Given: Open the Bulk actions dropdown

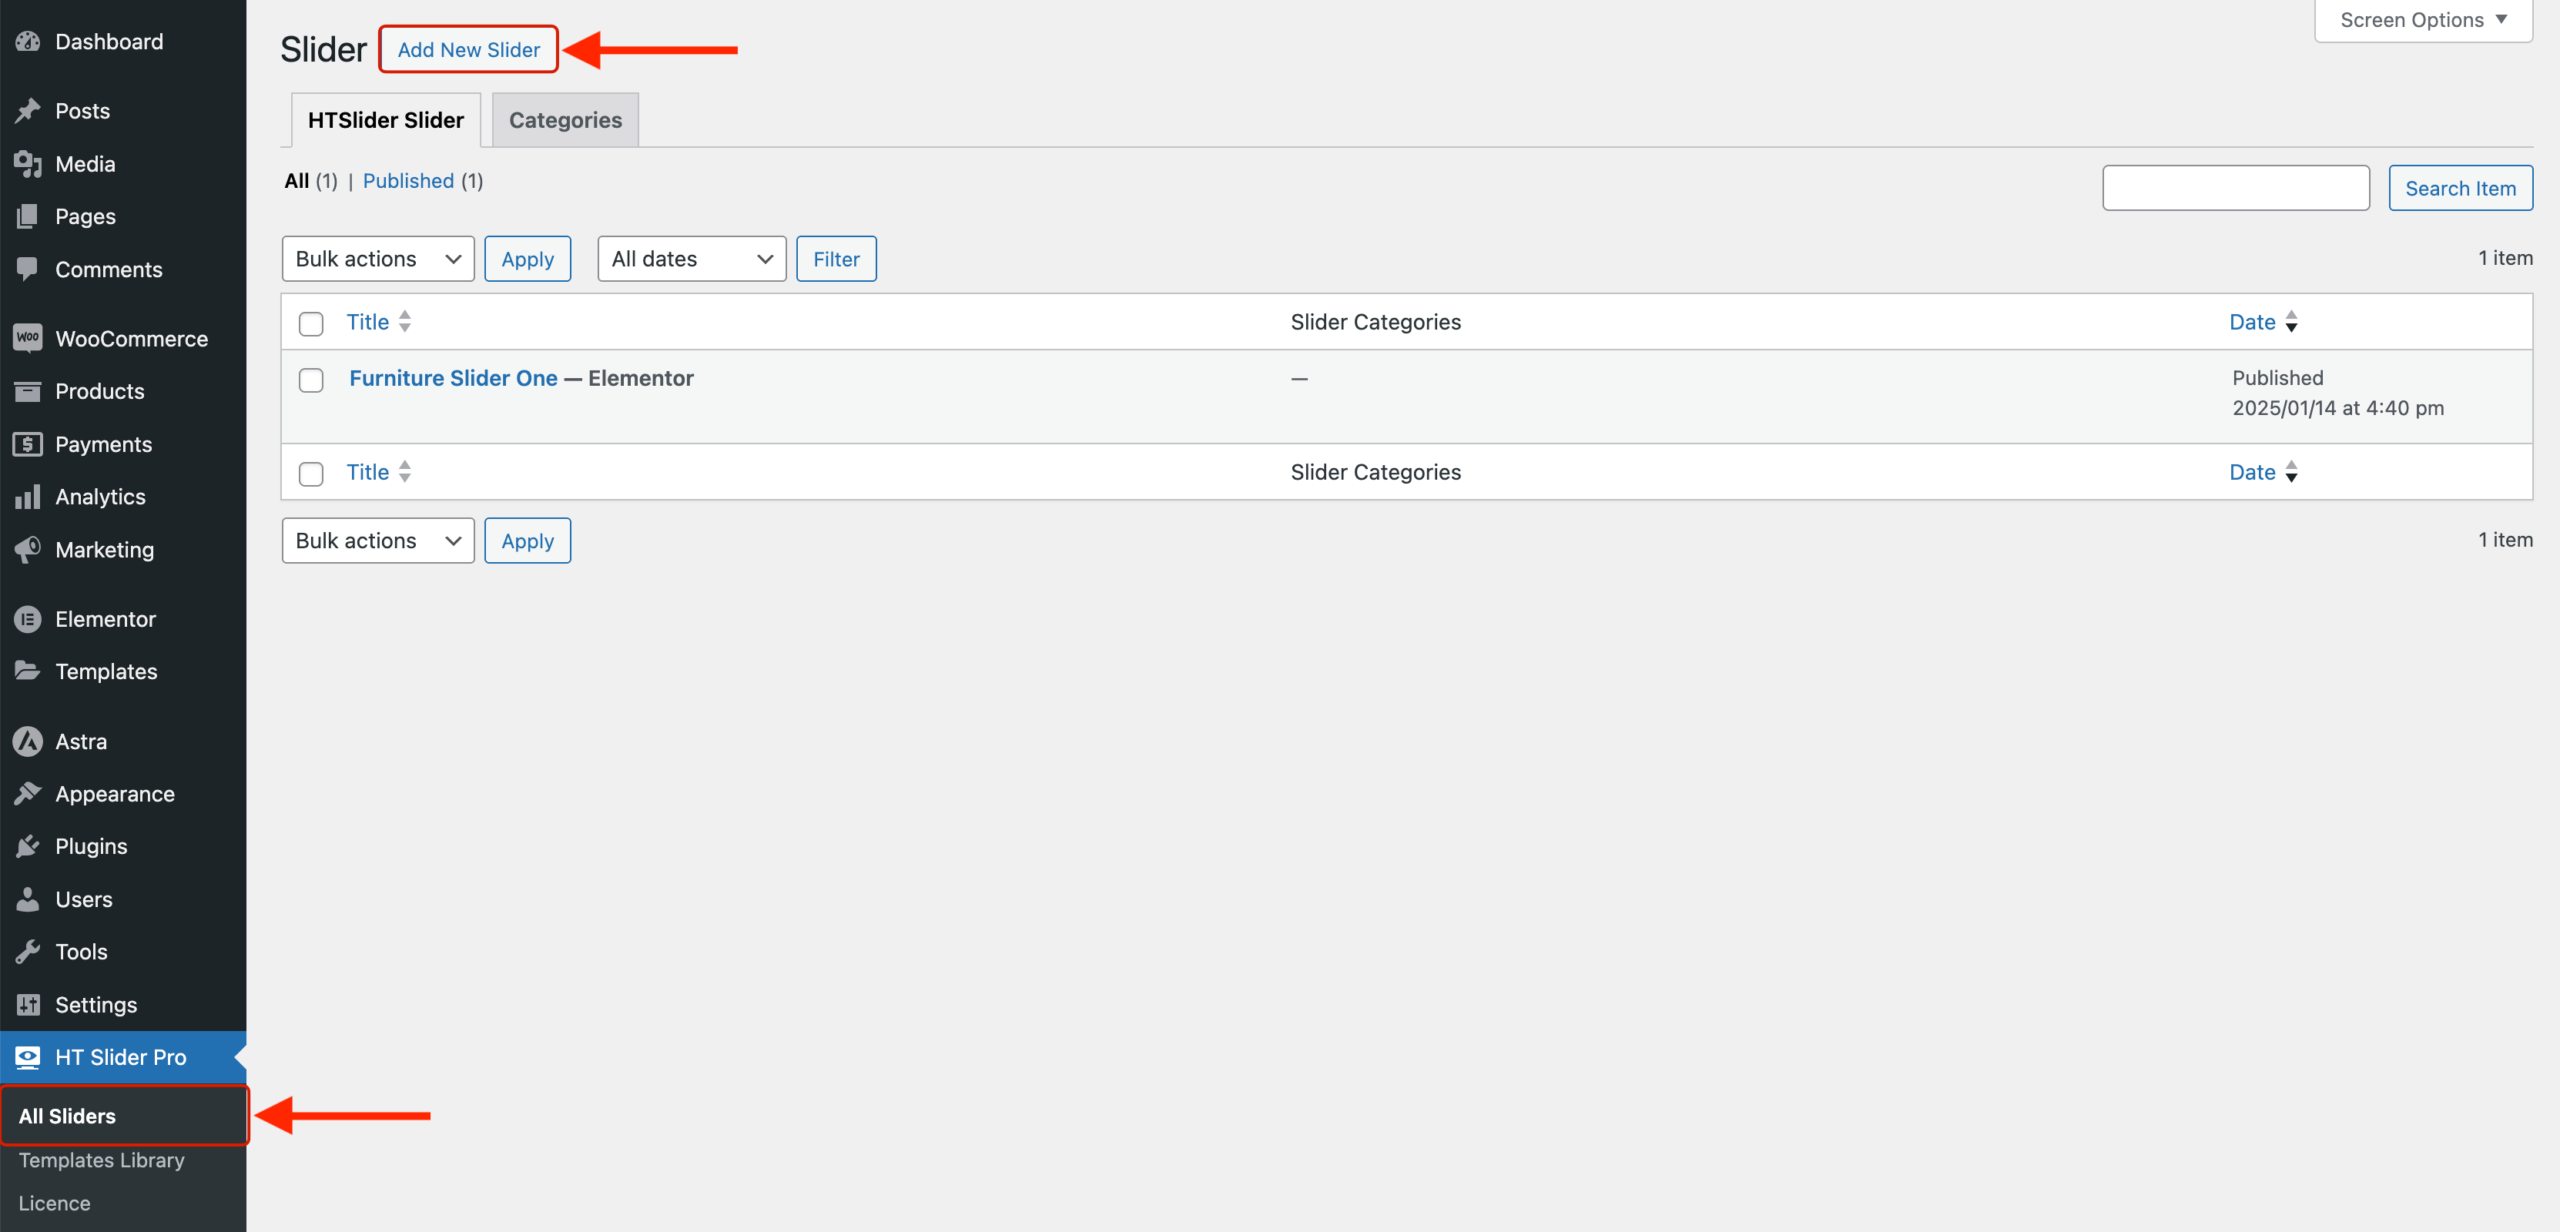Looking at the screenshot, I should point(377,258).
